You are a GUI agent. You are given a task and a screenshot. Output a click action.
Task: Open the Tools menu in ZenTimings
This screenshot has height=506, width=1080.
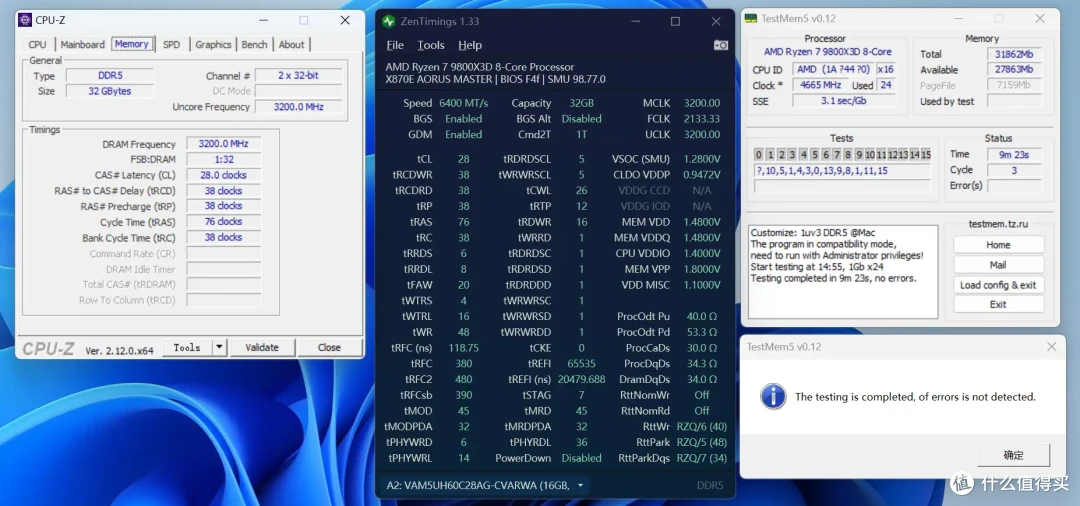click(430, 45)
